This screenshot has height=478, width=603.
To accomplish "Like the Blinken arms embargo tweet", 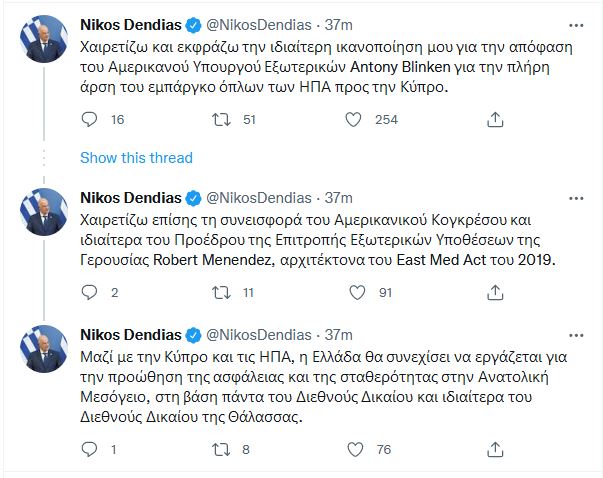I will pyautogui.click(x=352, y=120).
